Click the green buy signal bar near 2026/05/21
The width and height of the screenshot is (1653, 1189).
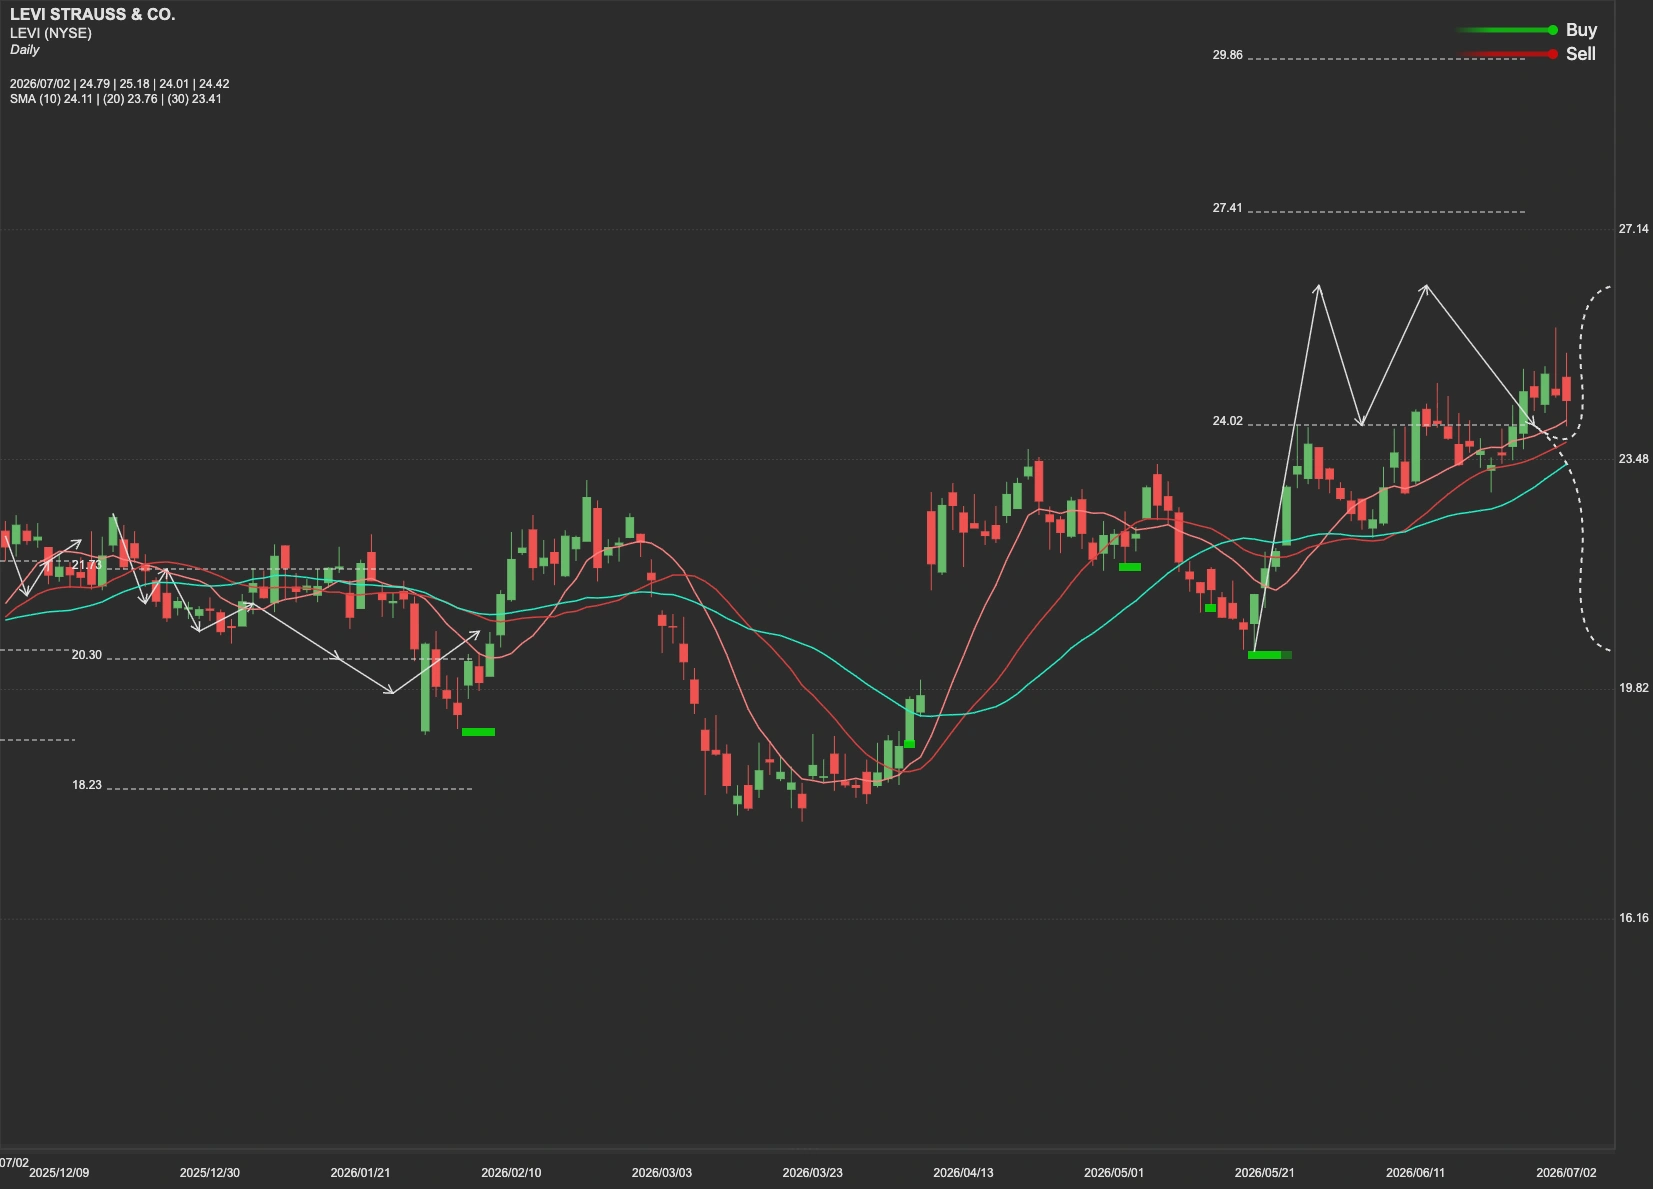click(1269, 655)
